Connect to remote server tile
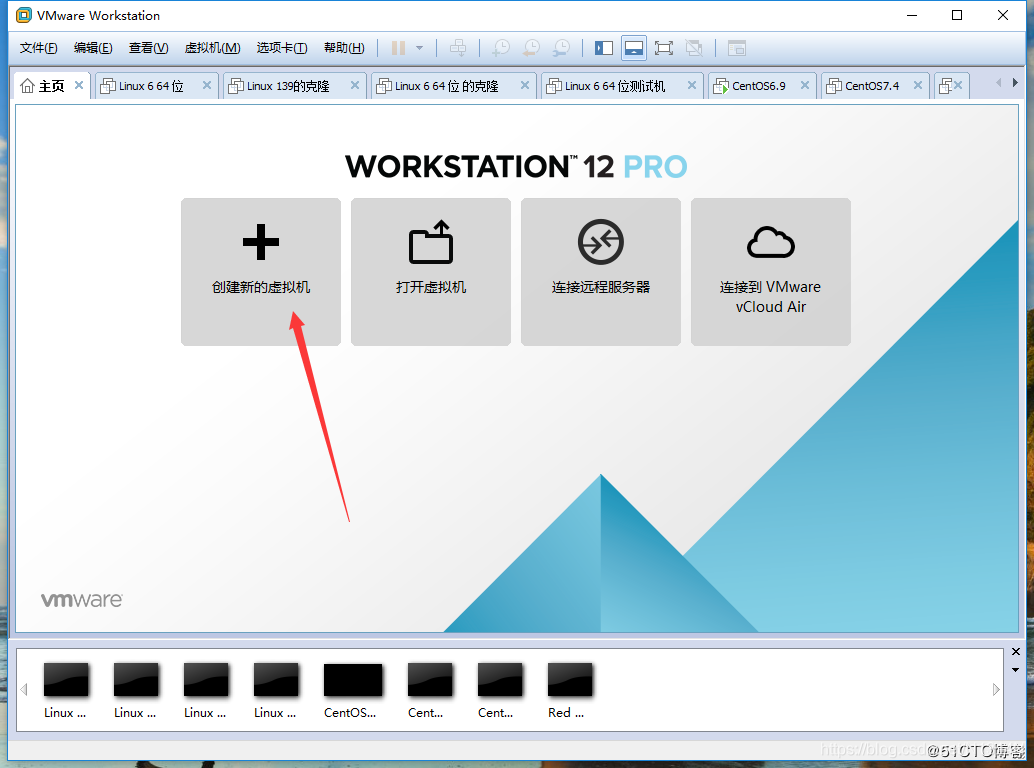This screenshot has height=768, width=1034. [601, 272]
